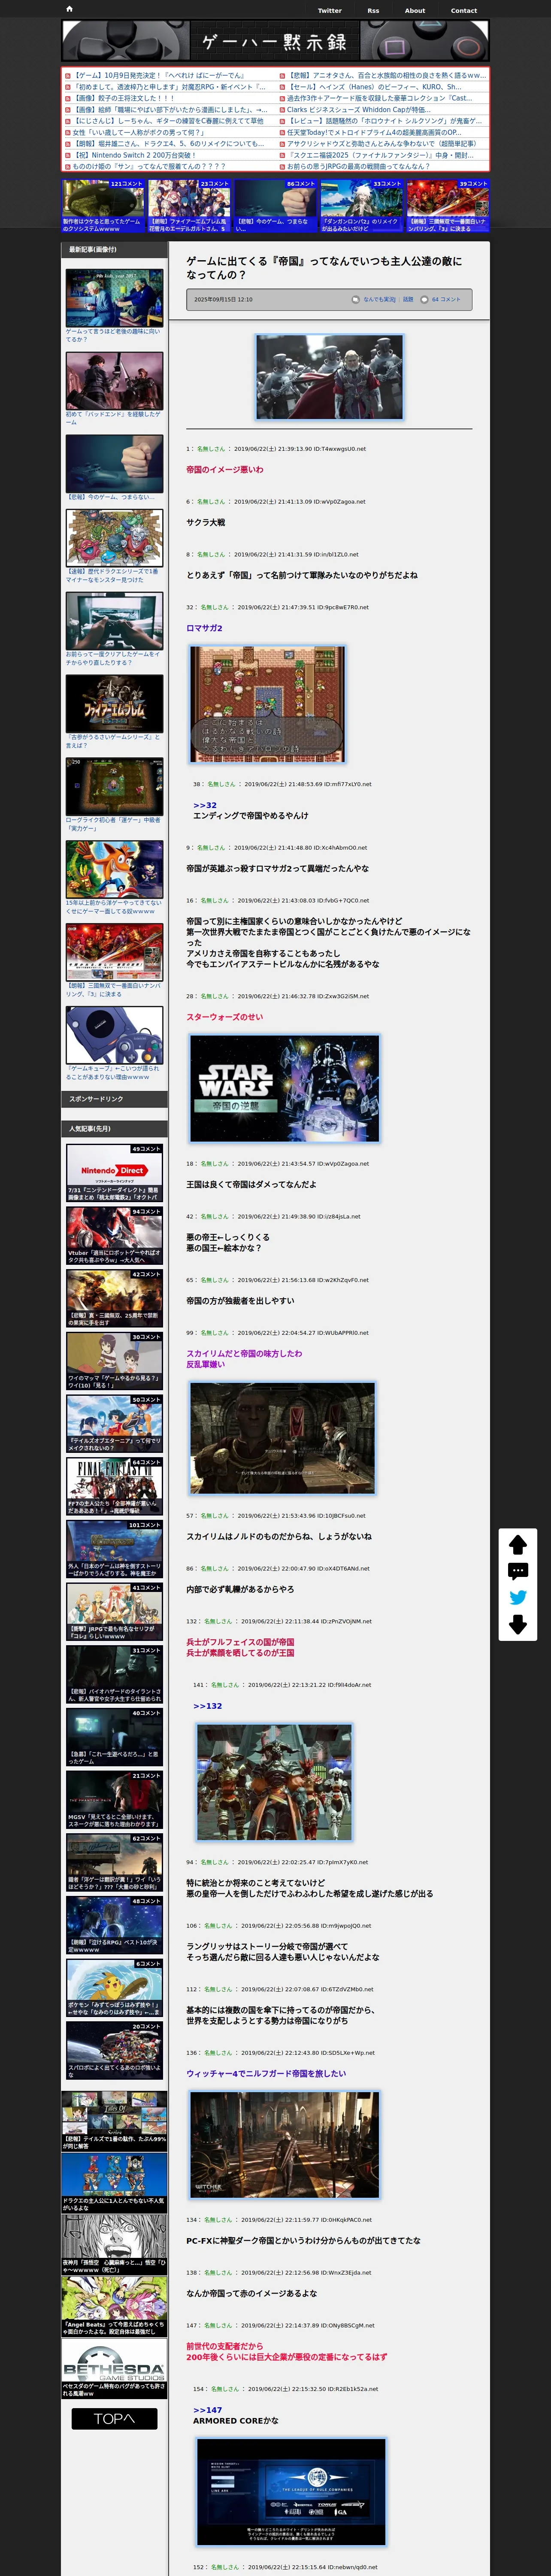Open the Witcher screenshot image
551x2576 pixels.
[285, 2144]
